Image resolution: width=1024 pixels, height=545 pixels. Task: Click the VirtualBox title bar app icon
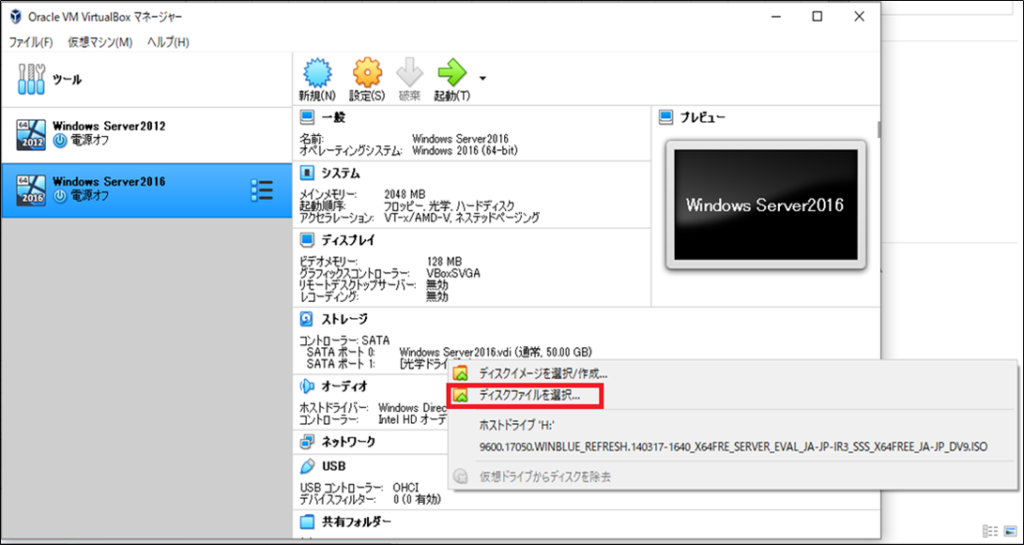(16, 16)
